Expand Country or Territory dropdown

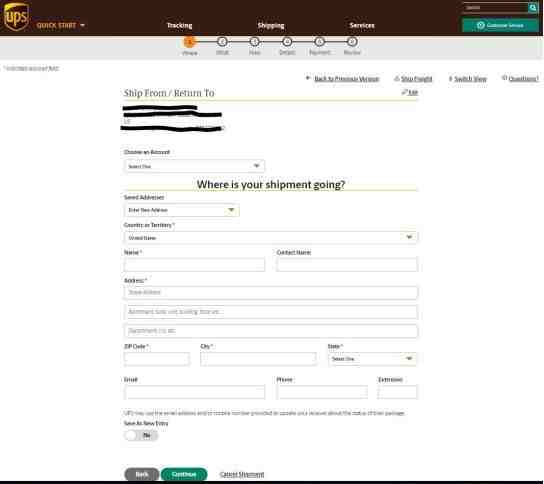pos(271,238)
